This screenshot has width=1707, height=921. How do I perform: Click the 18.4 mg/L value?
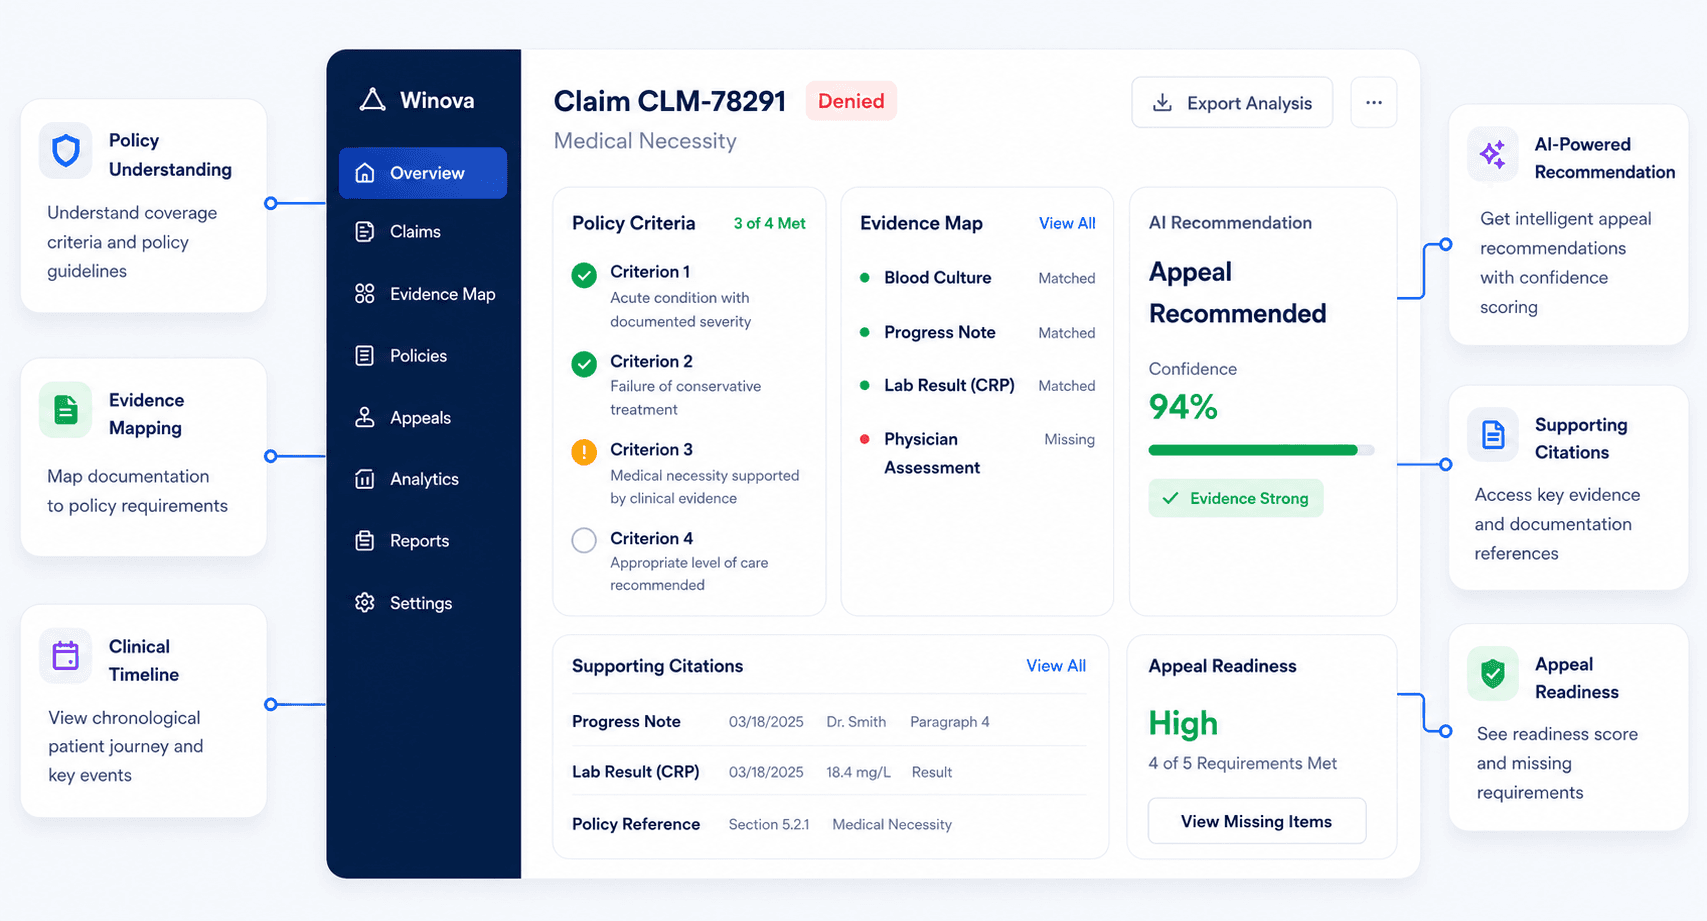858,772
